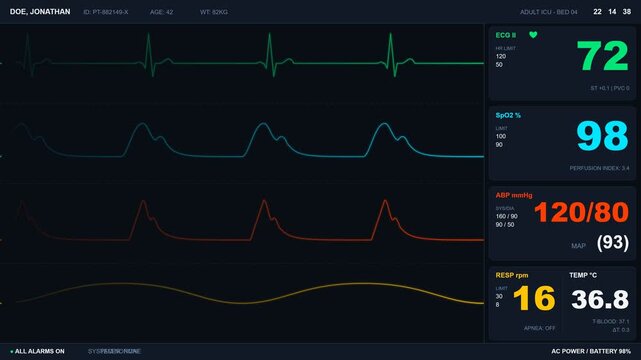Click the T-BLOOD: 37.1 readout
The height and width of the screenshot is (360, 641).
(x=611, y=322)
